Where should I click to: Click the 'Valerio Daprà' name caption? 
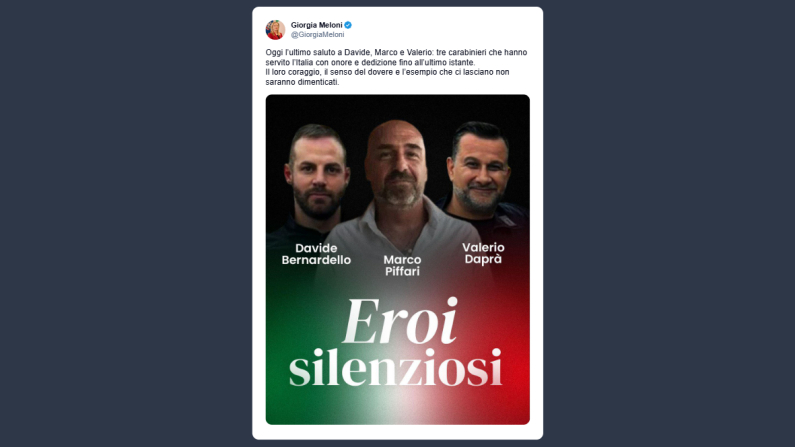click(x=483, y=253)
